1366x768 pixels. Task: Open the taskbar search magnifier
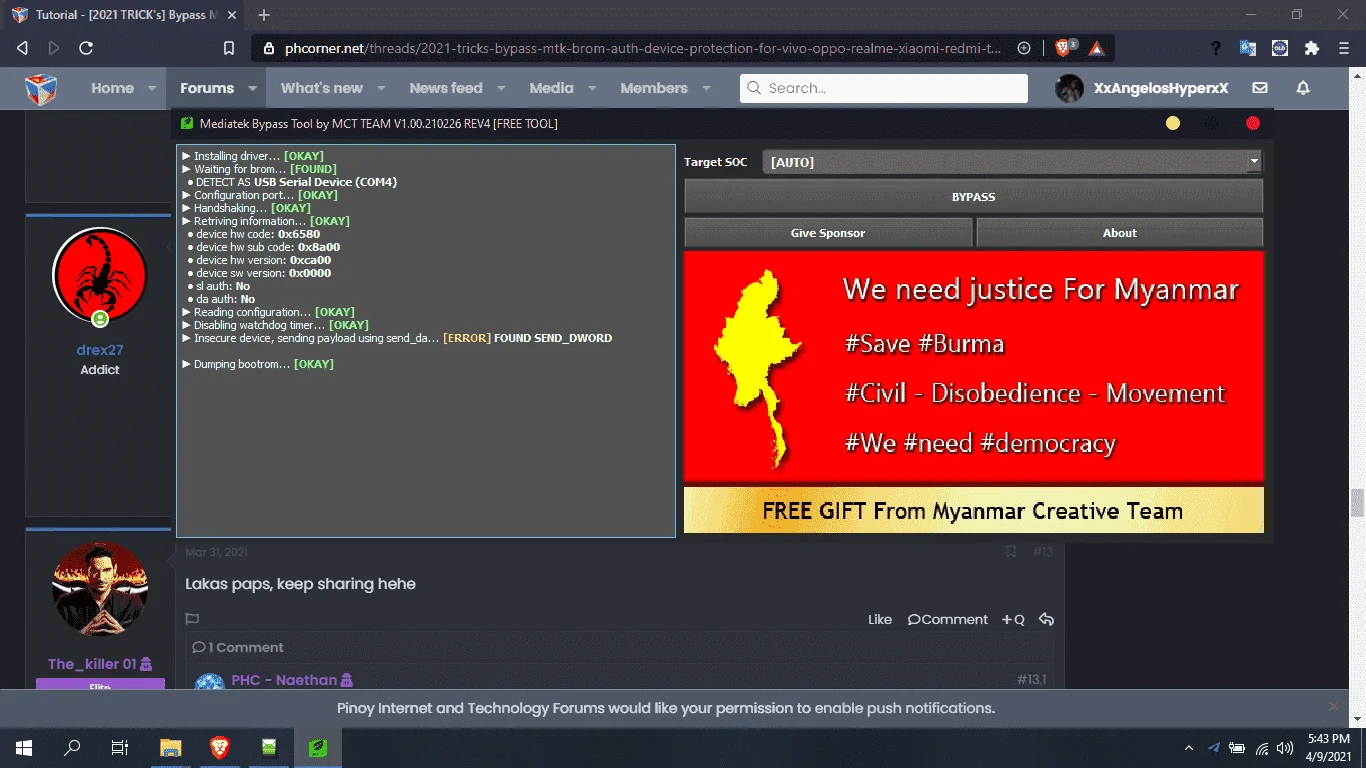[x=72, y=747]
